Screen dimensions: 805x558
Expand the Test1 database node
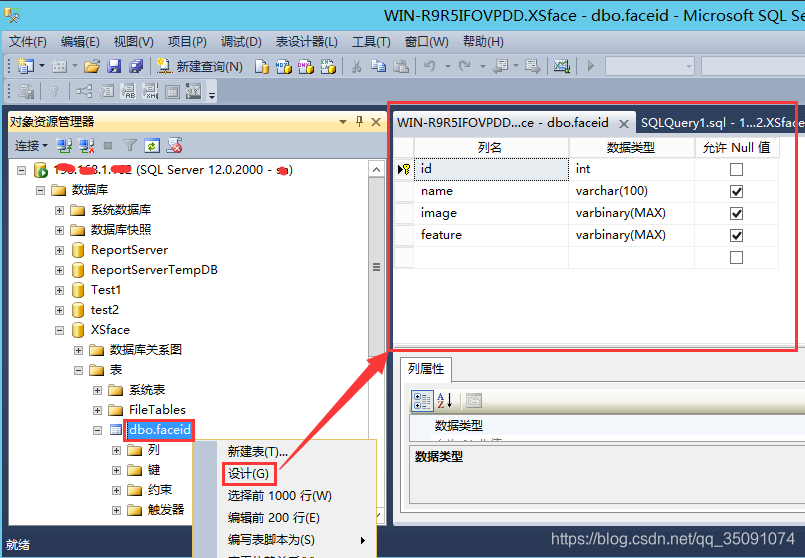pos(60,291)
